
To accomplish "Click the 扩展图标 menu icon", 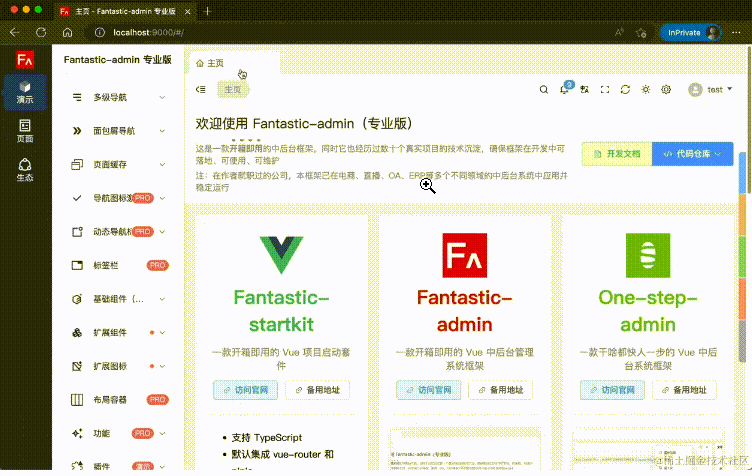I will (x=77, y=366).
